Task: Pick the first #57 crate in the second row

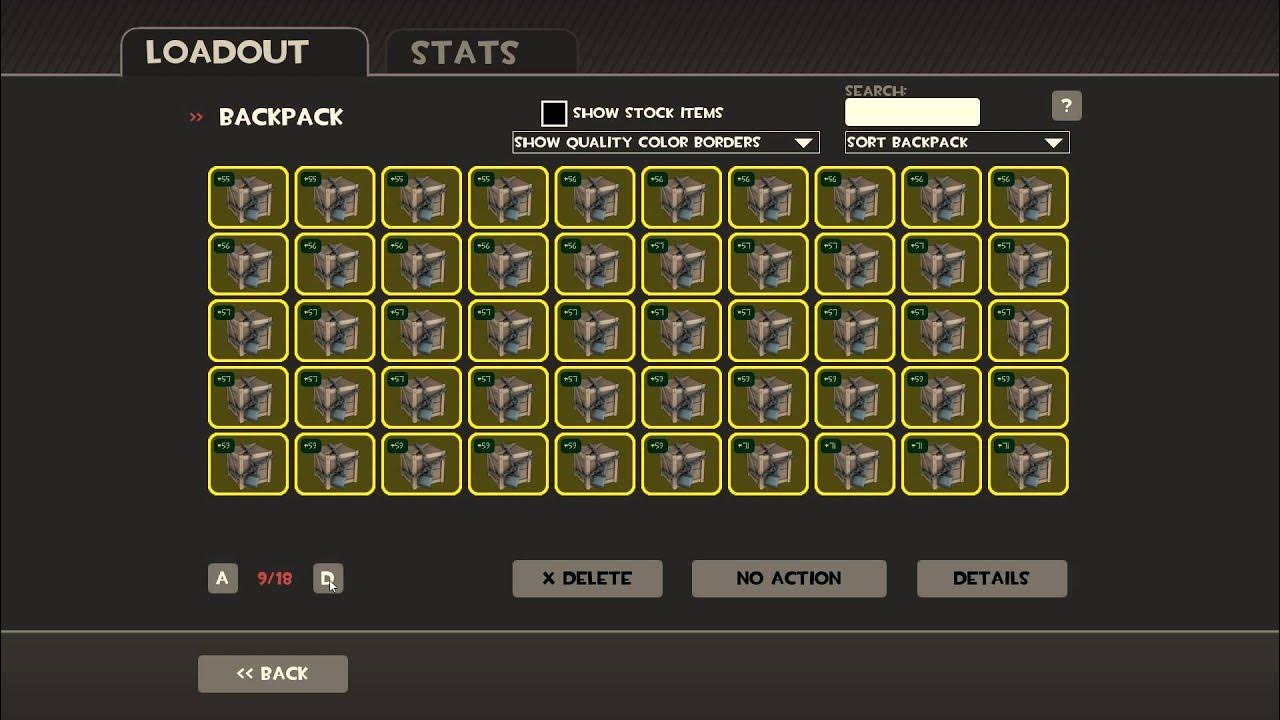Action: [681, 264]
